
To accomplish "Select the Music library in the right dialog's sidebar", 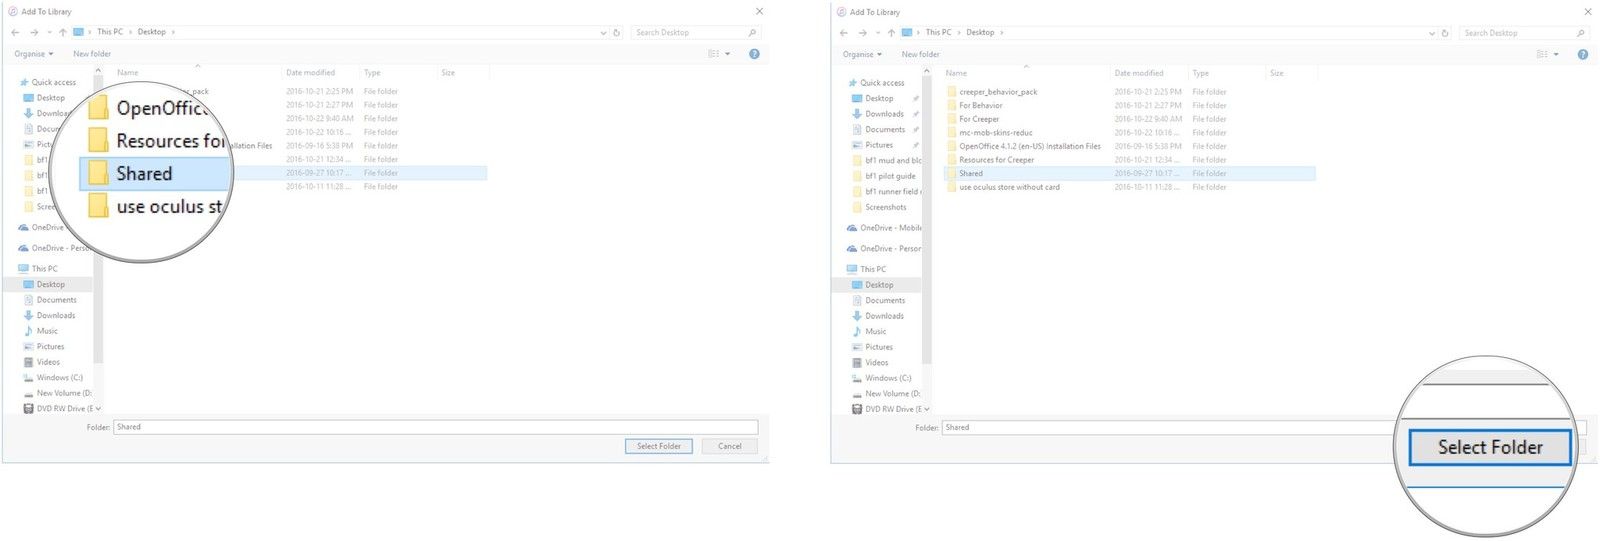I will pos(875,331).
